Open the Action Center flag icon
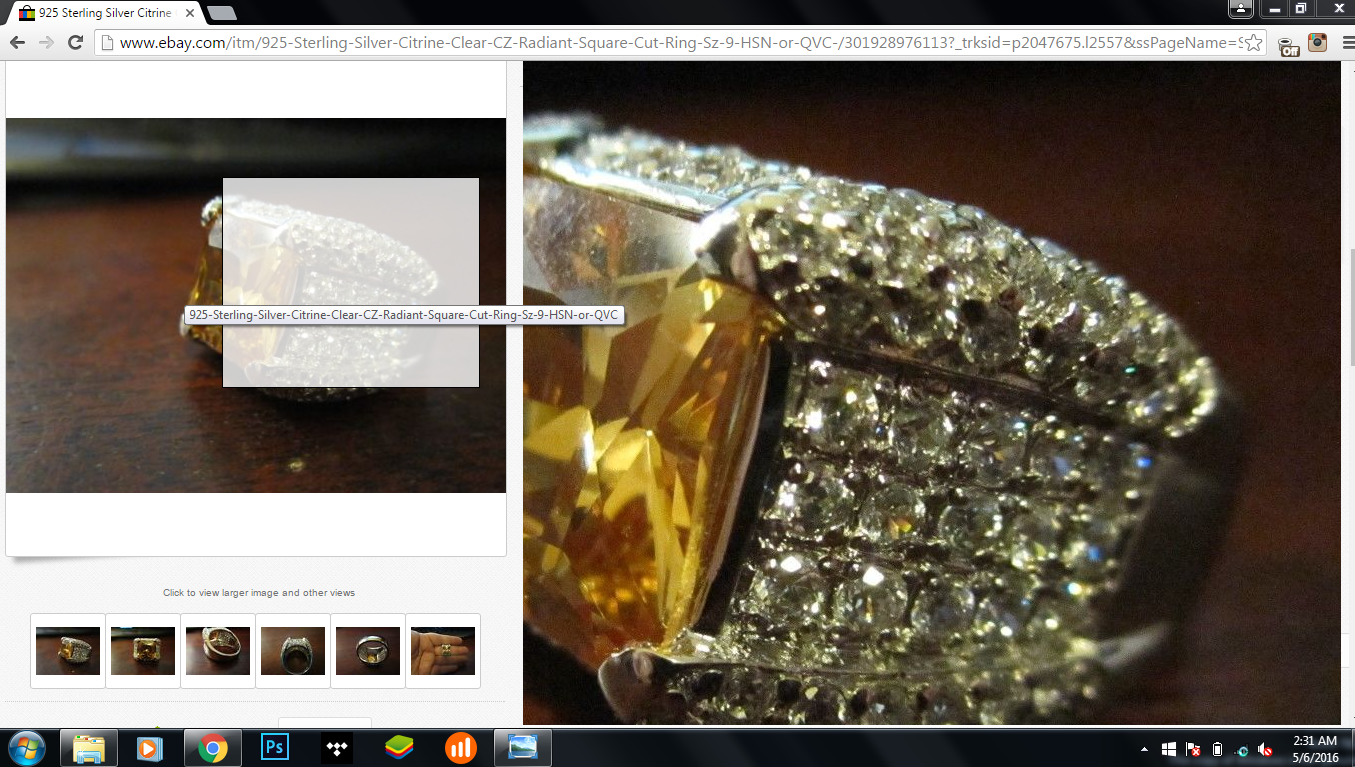Screen dimensions: 1355x767 [1190, 749]
